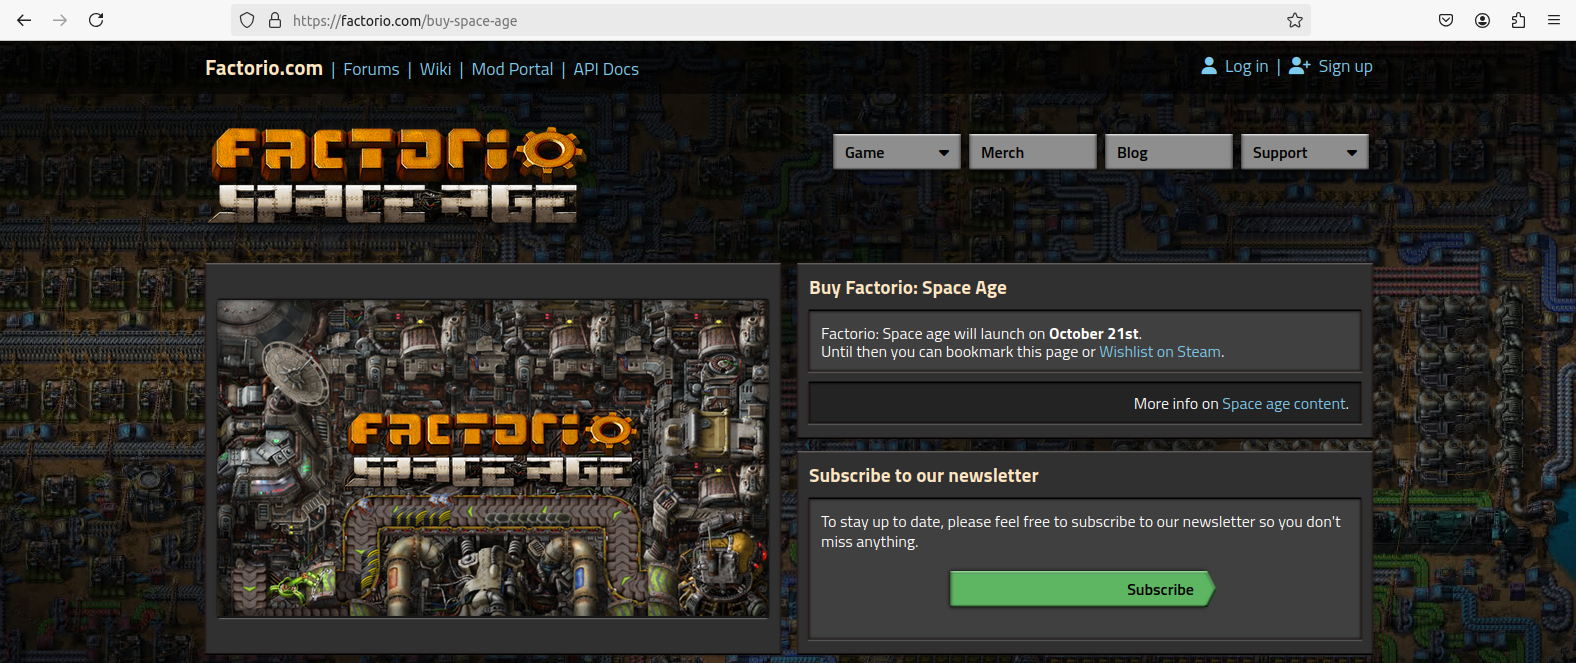Viewport: 1576px width, 663px height.
Task: Click the Sign up link
Action: click(1345, 66)
